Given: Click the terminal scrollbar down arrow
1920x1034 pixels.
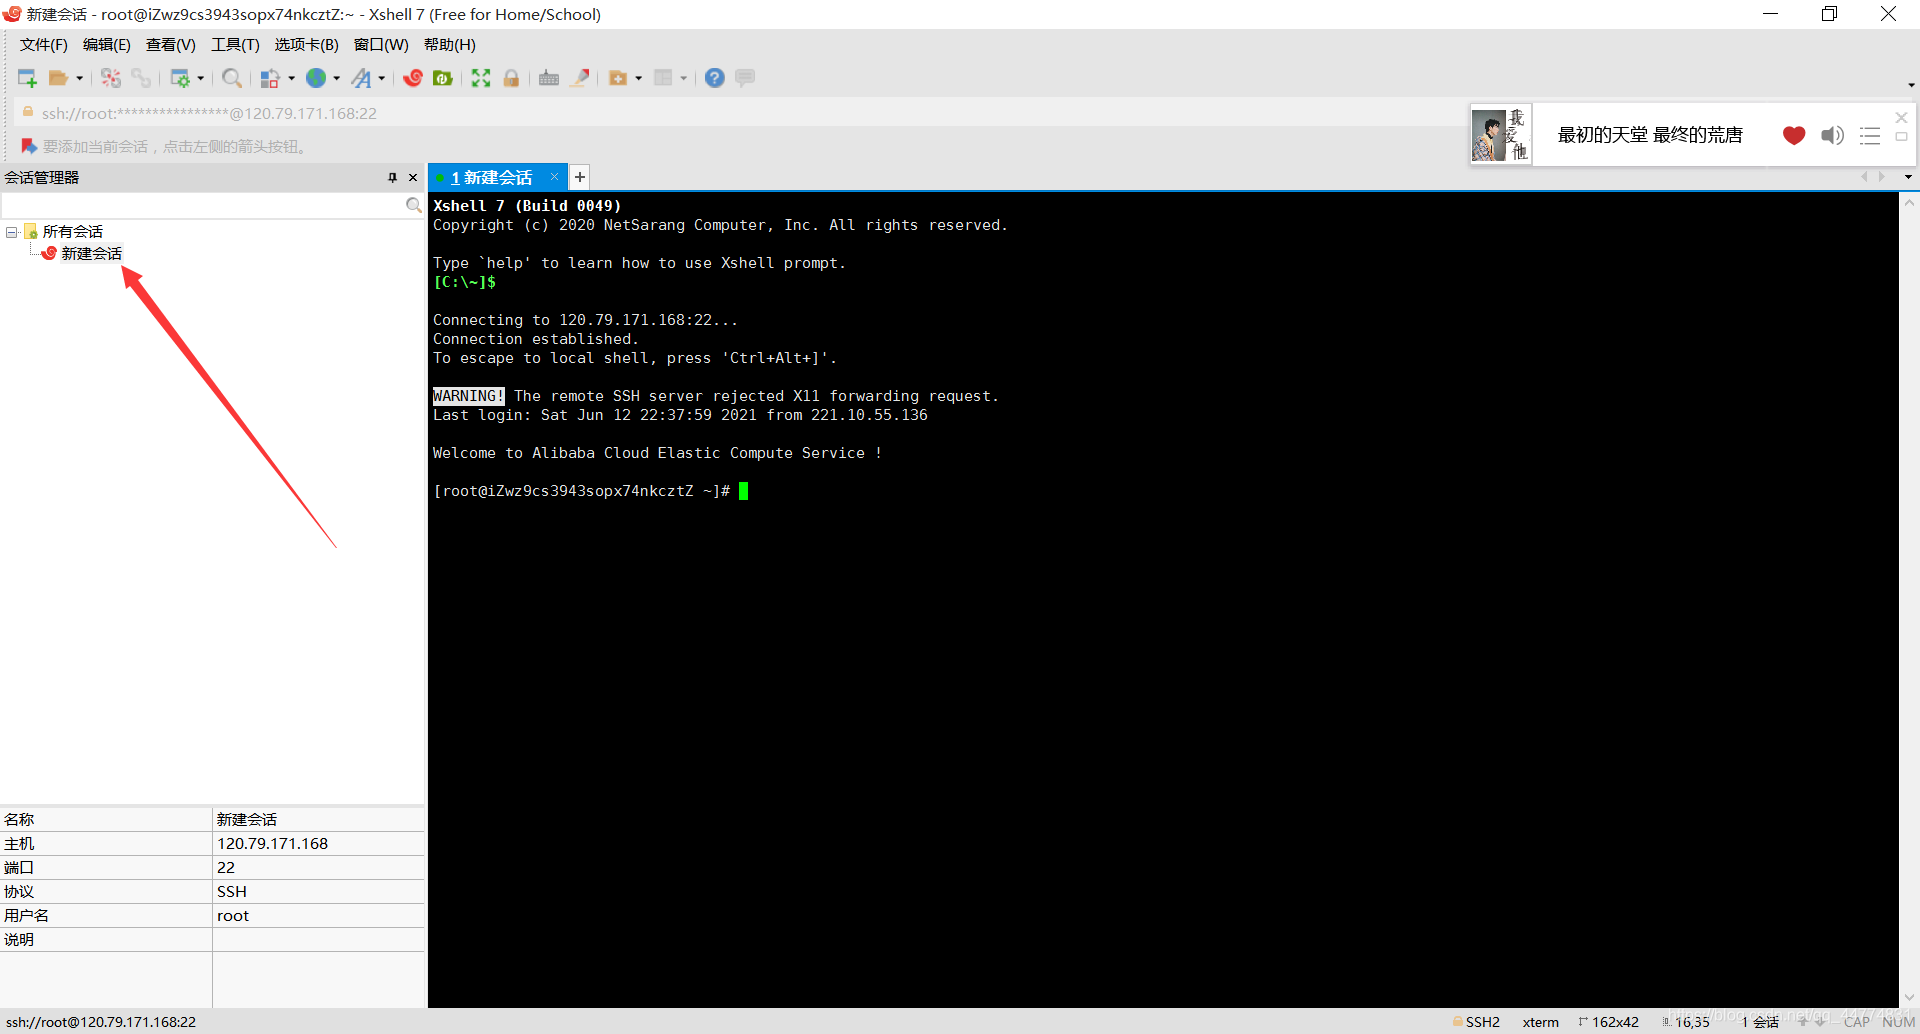Looking at the screenshot, I should pyautogui.click(x=1909, y=997).
